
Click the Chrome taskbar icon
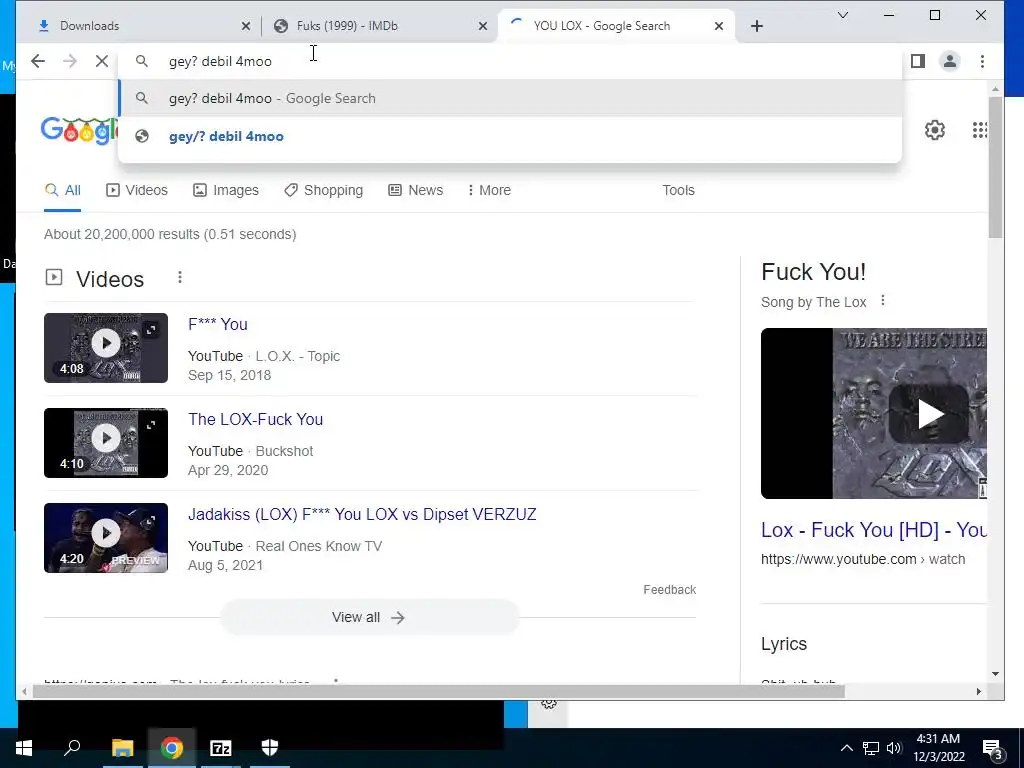[172, 748]
